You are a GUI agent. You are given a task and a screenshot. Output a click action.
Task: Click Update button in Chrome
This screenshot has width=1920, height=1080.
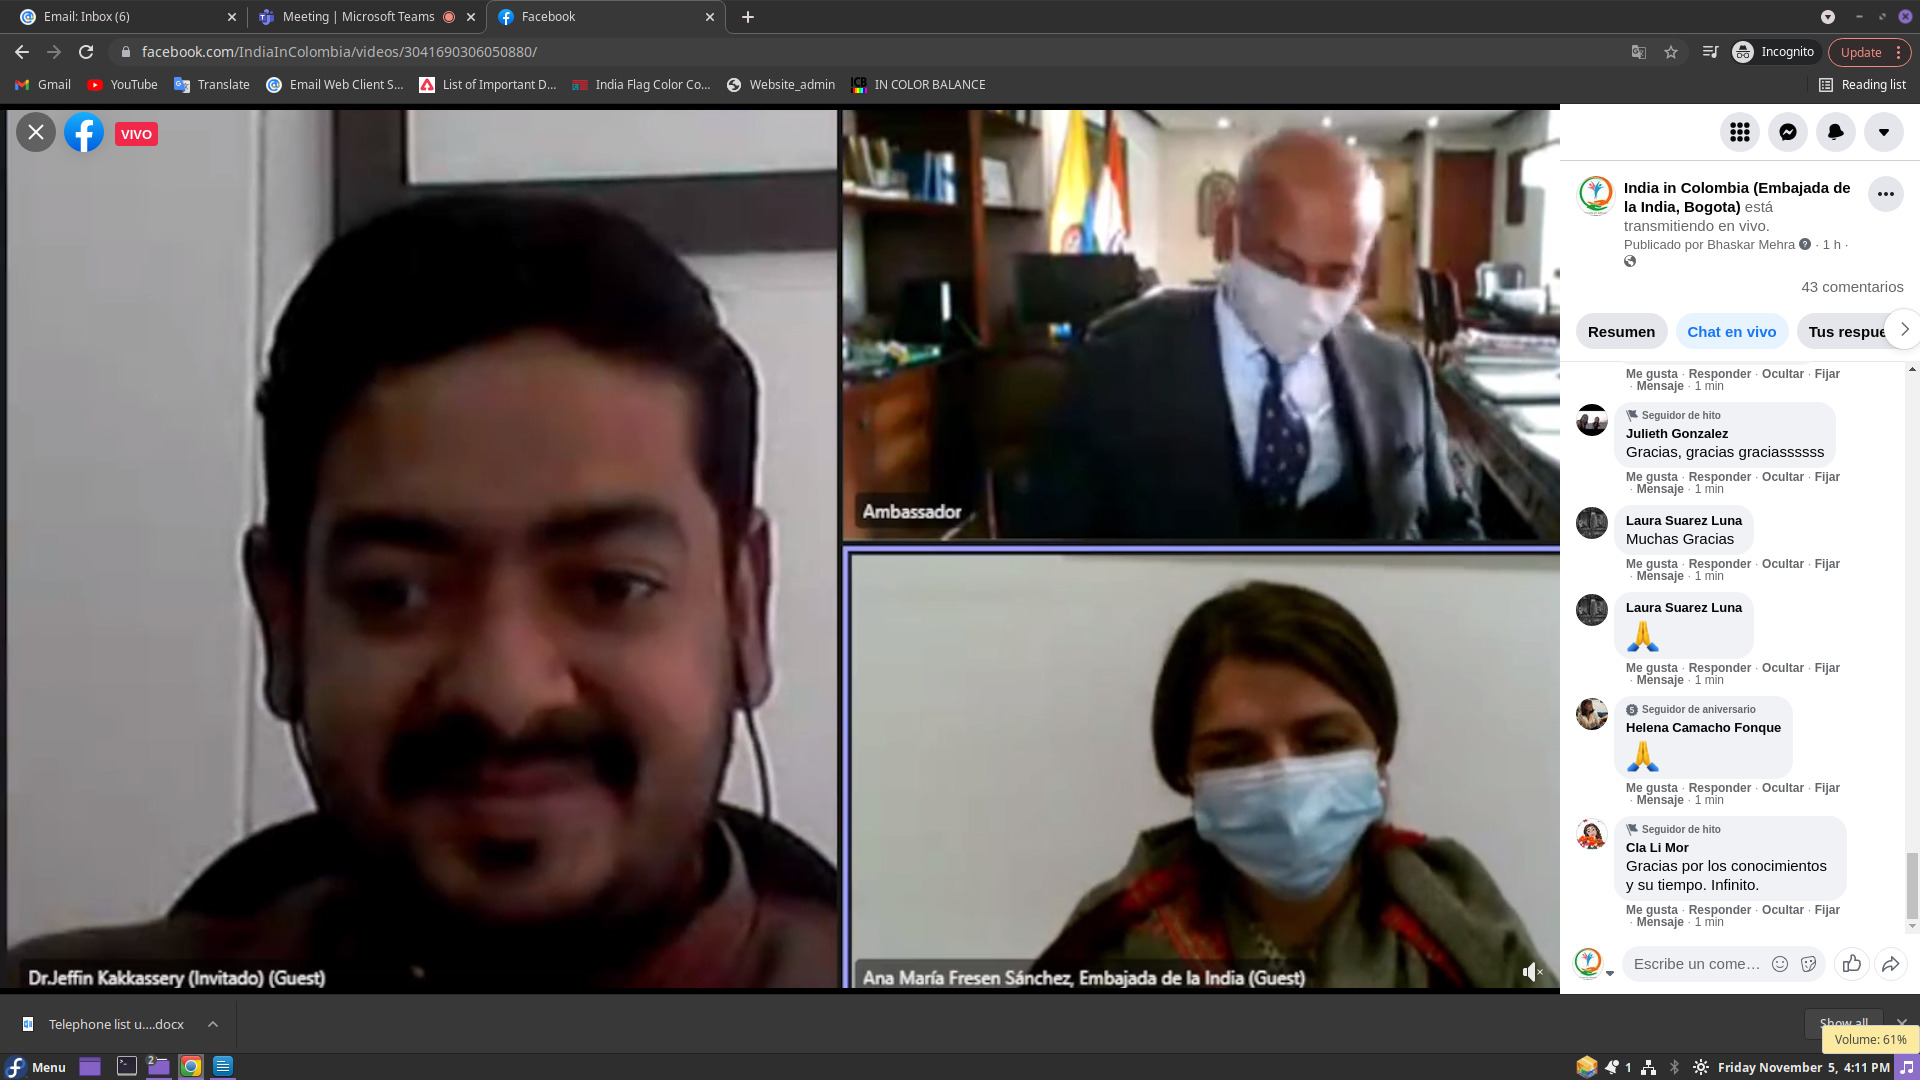[x=1860, y=52]
